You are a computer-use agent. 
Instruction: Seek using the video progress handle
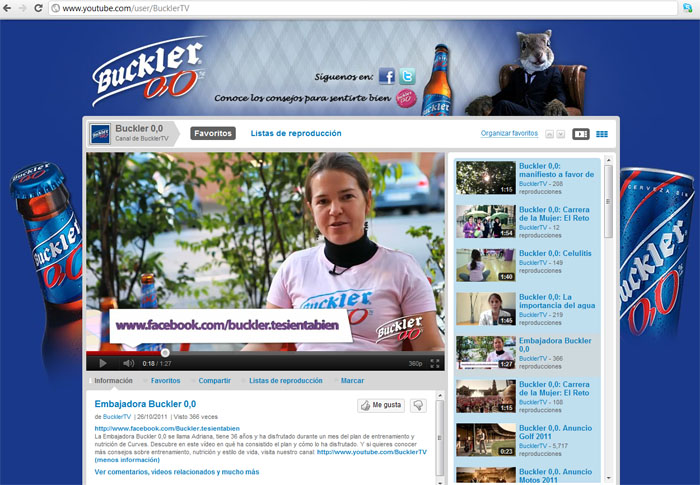(x=165, y=353)
